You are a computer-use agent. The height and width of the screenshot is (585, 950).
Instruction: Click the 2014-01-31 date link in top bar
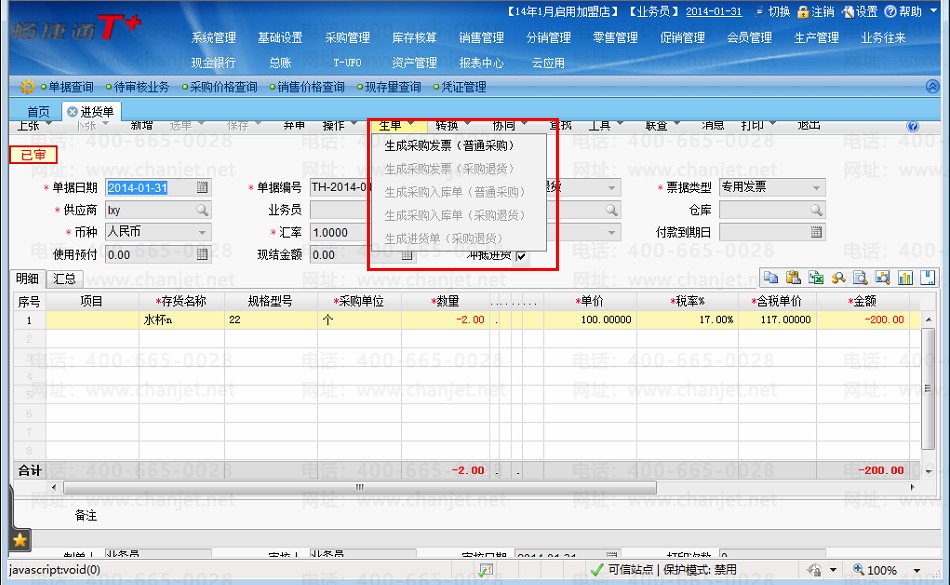[714, 12]
